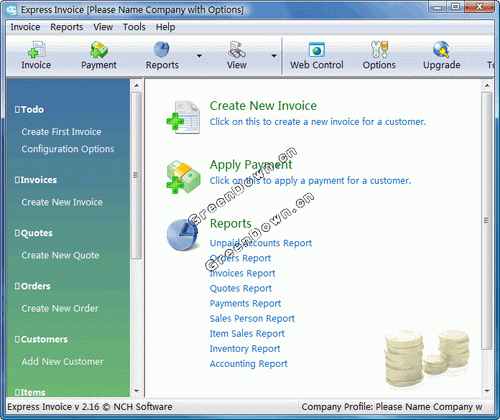Viewport: 500px width, 420px height.
Task: Click the sidebar scrollbar up arrow
Action: point(136,86)
